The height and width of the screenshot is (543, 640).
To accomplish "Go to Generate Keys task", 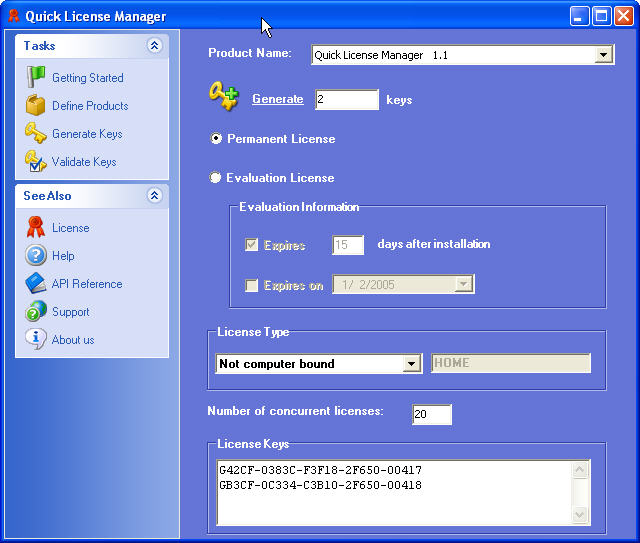I will (x=87, y=134).
